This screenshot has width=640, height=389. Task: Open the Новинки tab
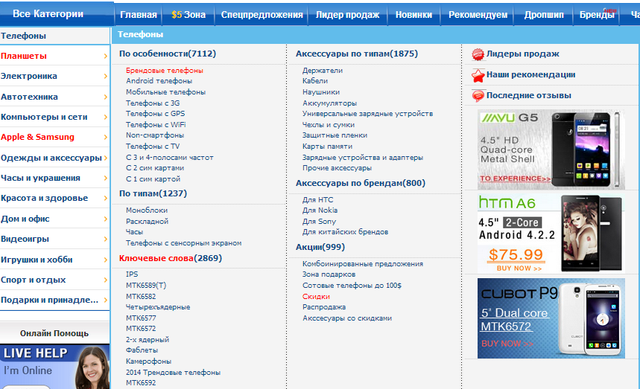click(413, 15)
